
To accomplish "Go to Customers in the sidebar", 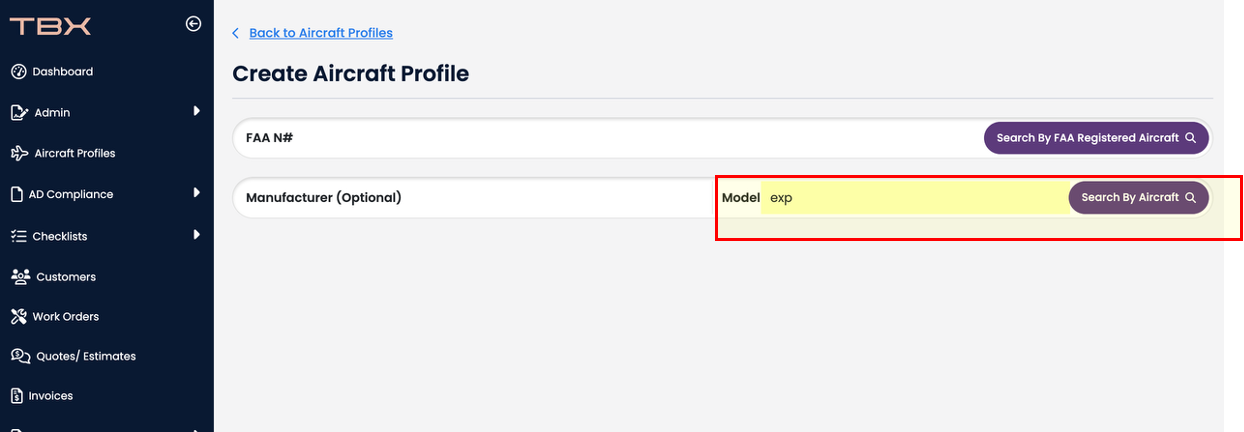I will [x=66, y=276].
